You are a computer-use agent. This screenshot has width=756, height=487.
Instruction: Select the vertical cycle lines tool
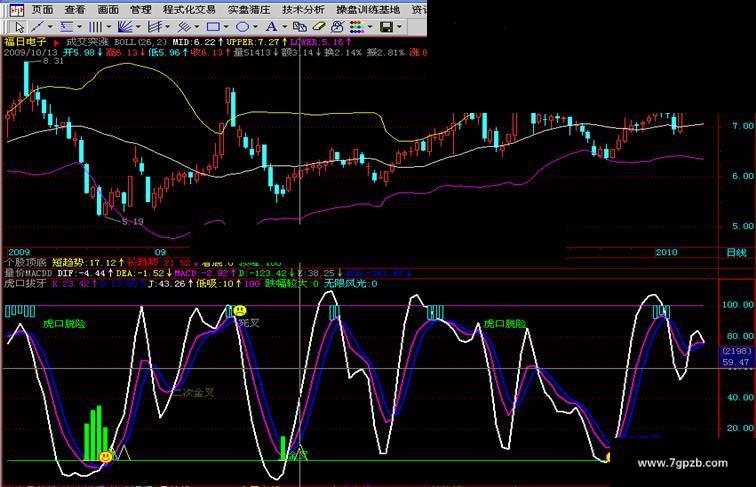point(96,27)
